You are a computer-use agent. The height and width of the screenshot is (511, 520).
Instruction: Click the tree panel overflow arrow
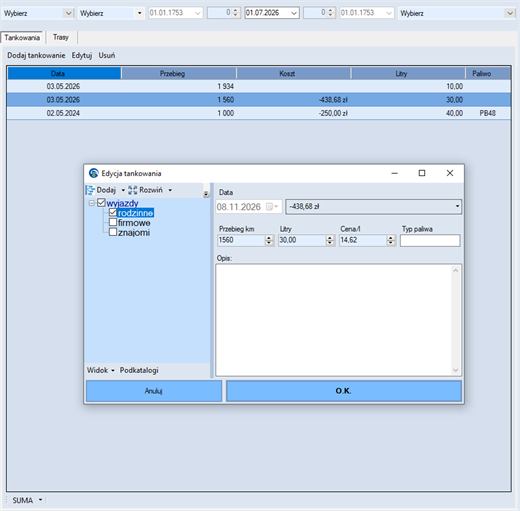click(x=206, y=194)
